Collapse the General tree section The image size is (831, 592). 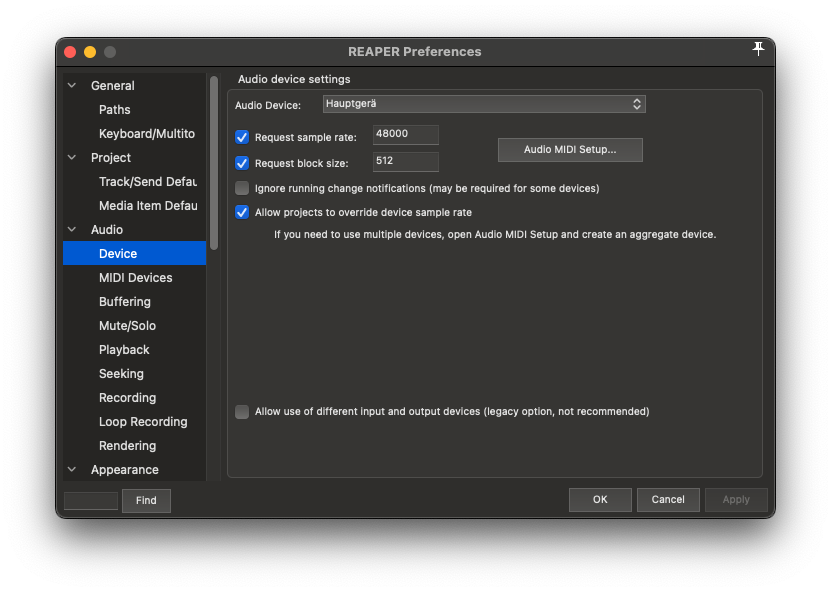click(72, 85)
